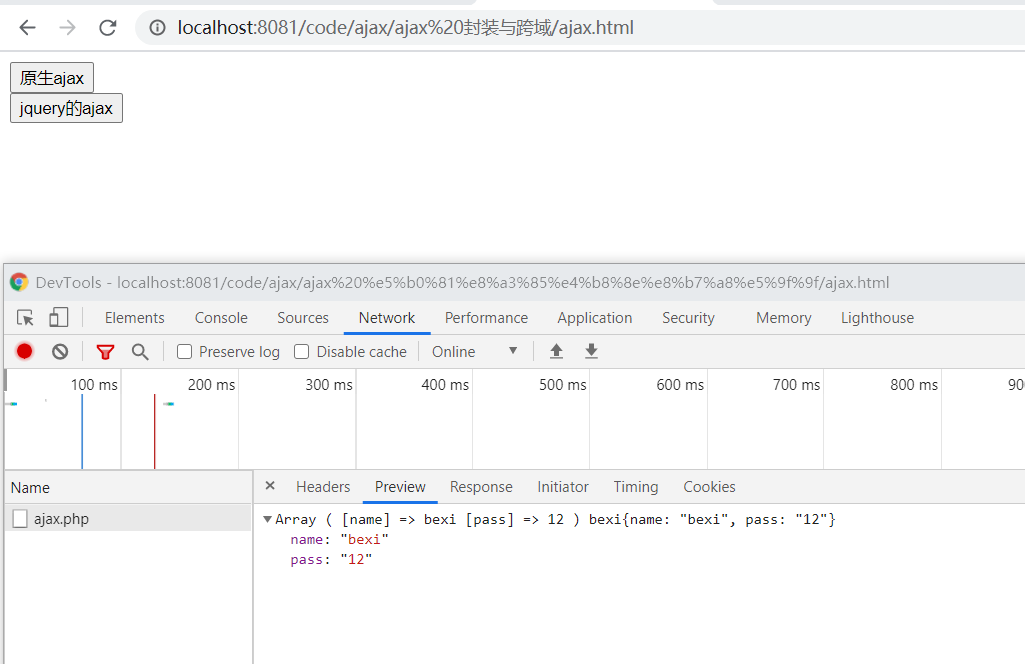Select the Network tab

387,318
